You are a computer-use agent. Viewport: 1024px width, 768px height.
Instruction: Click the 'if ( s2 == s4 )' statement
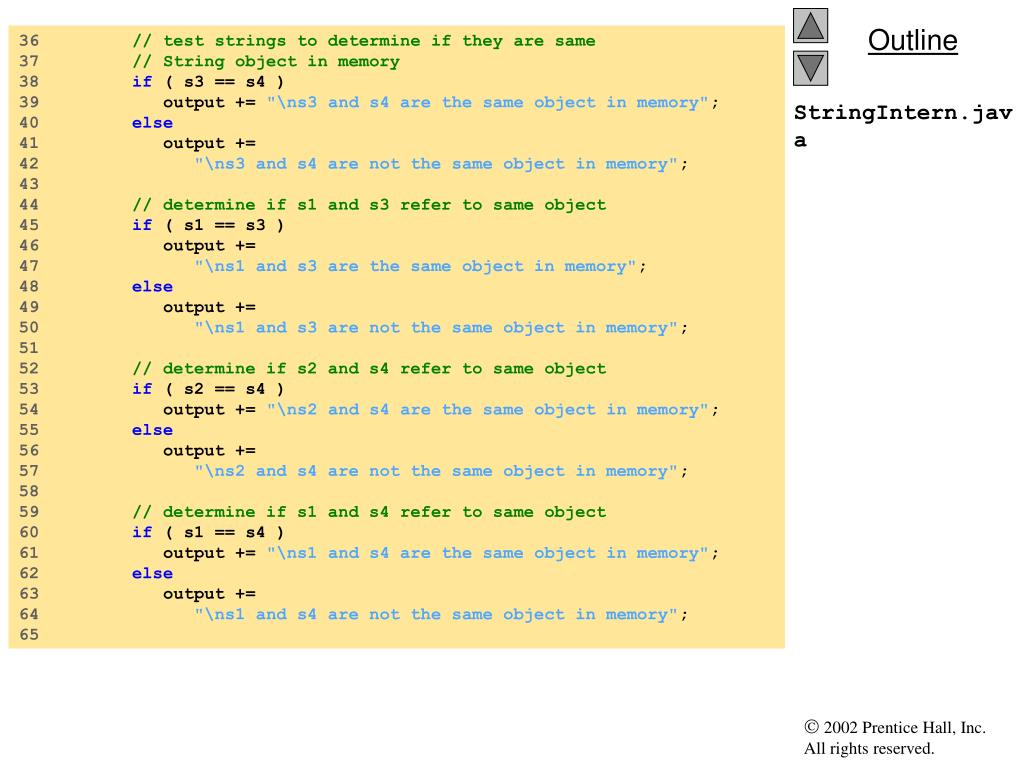pyautogui.click(x=208, y=389)
